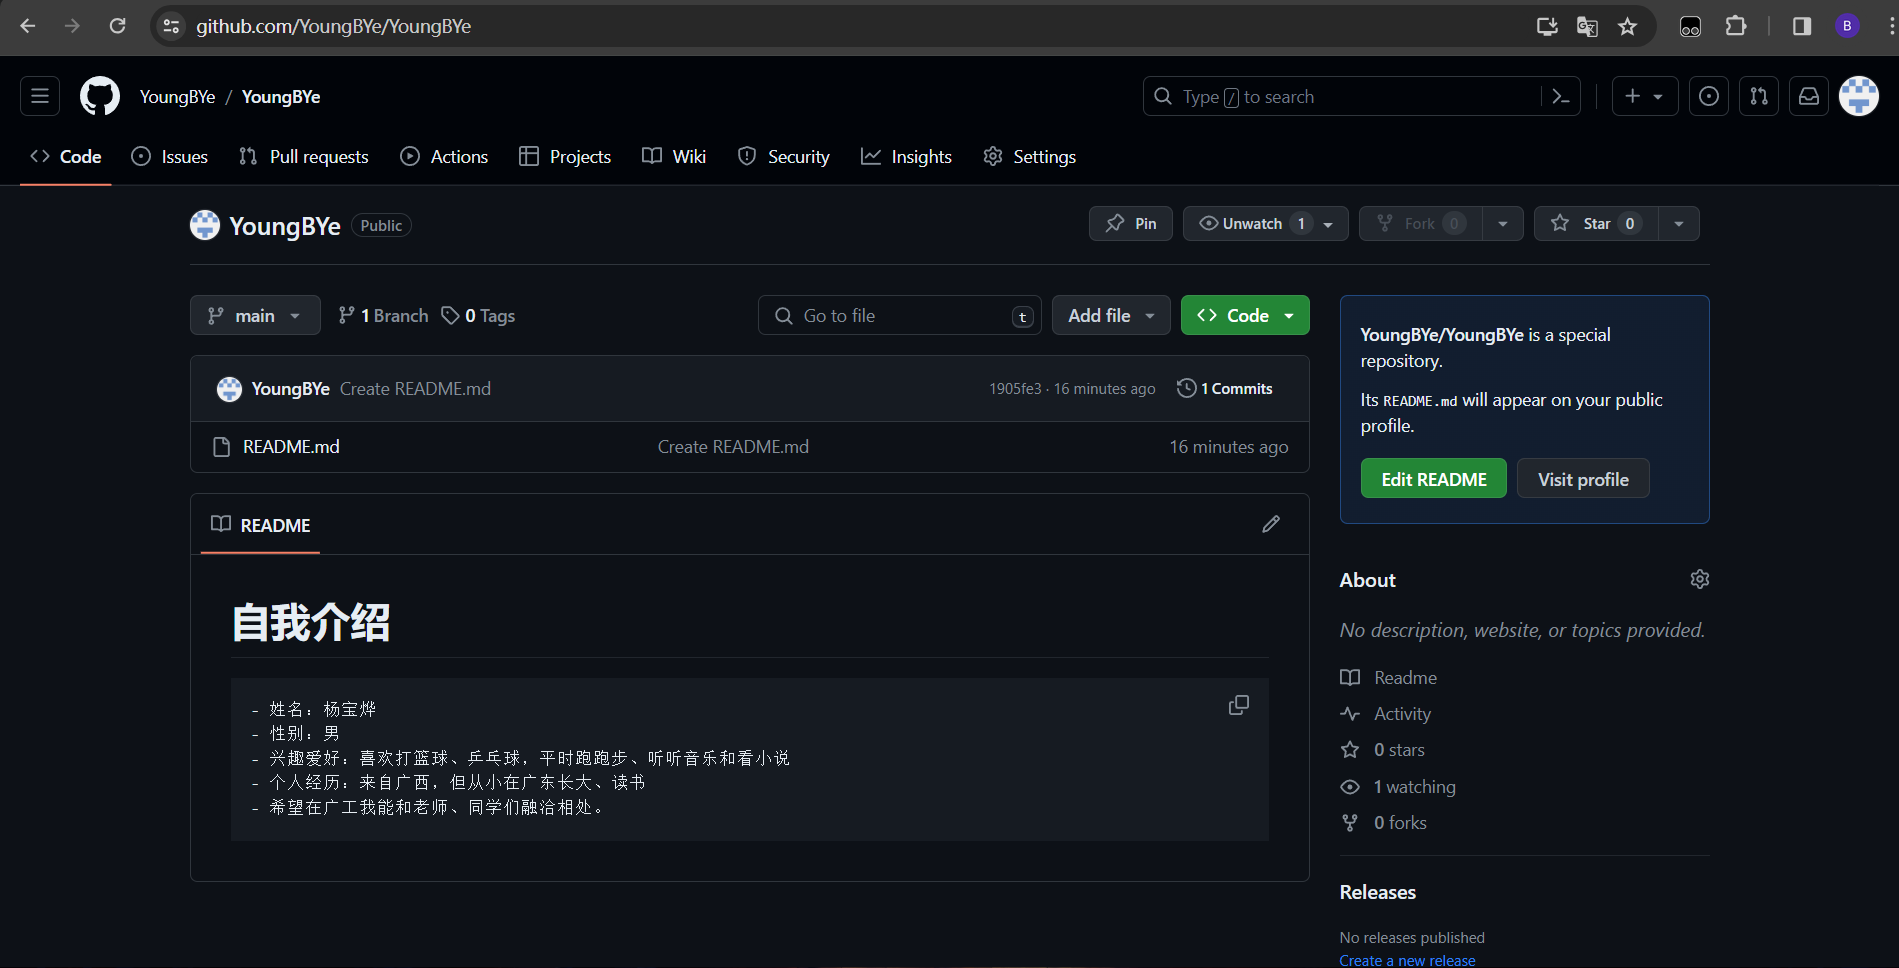
Task: Click the green Edit README button
Action: pos(1433,479)
